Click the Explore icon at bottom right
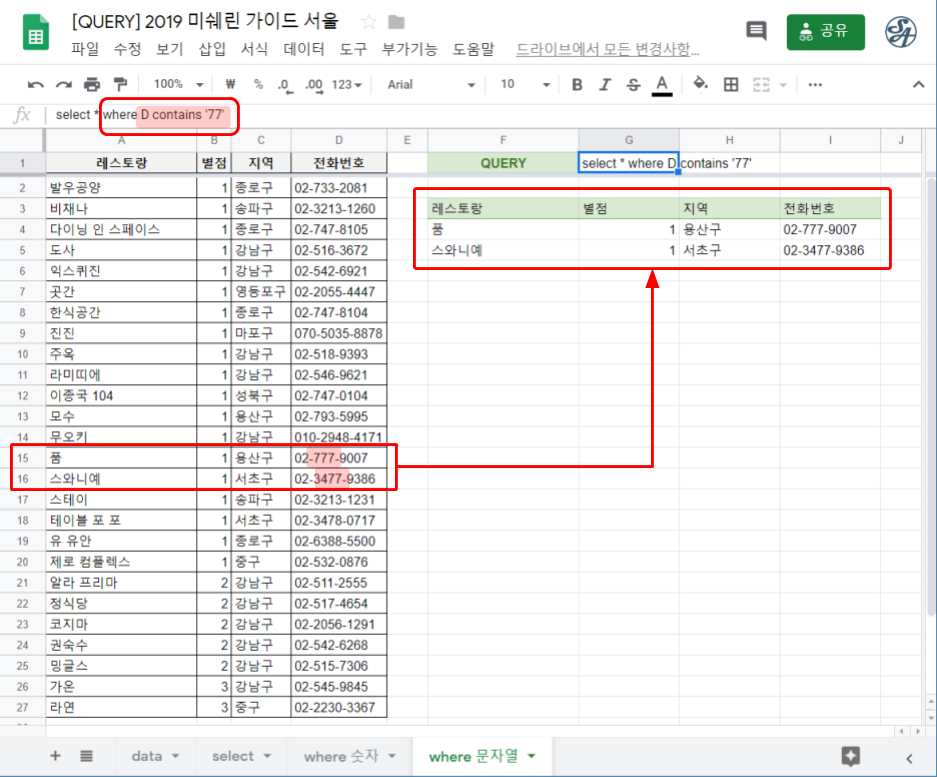The height and width of the screenshot is (777, 937). 851,756
